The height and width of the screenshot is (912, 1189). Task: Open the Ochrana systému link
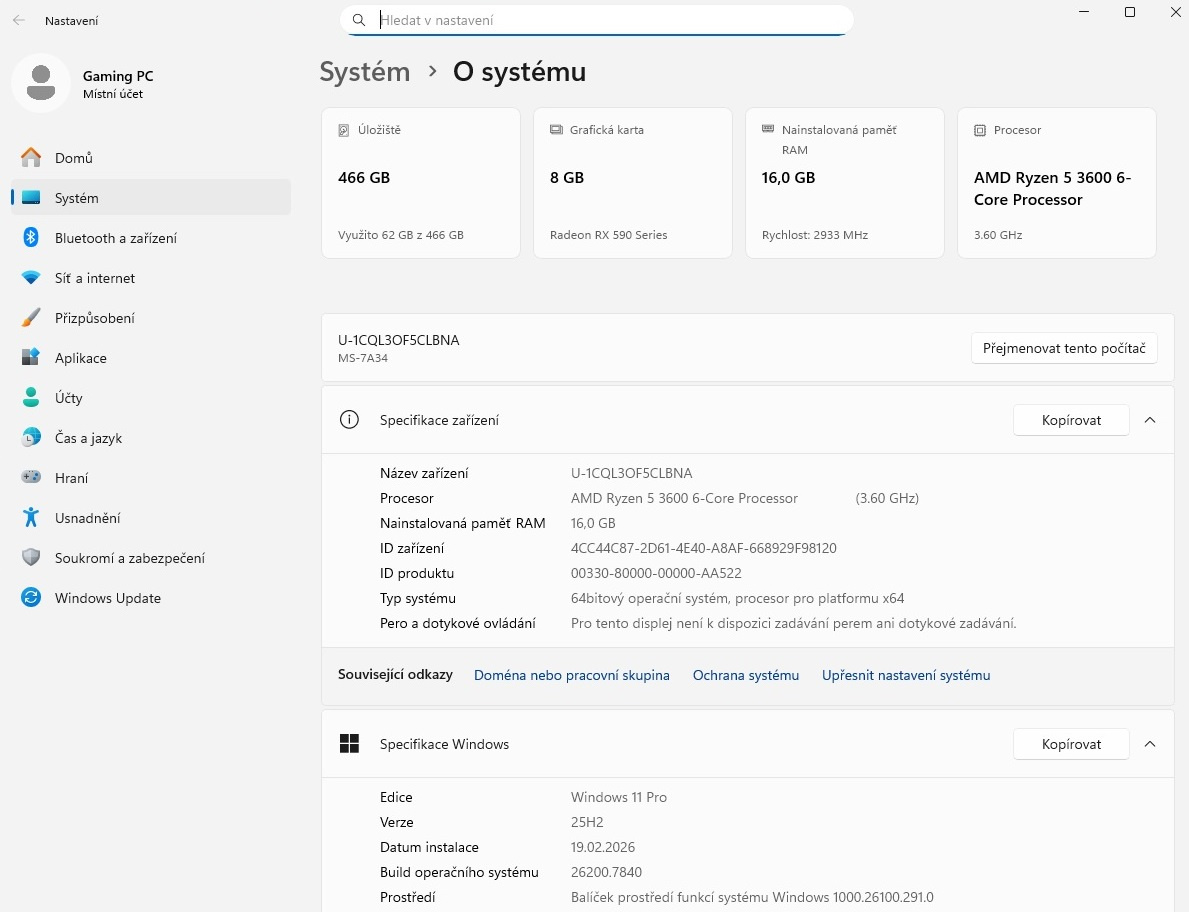point(745,675)
